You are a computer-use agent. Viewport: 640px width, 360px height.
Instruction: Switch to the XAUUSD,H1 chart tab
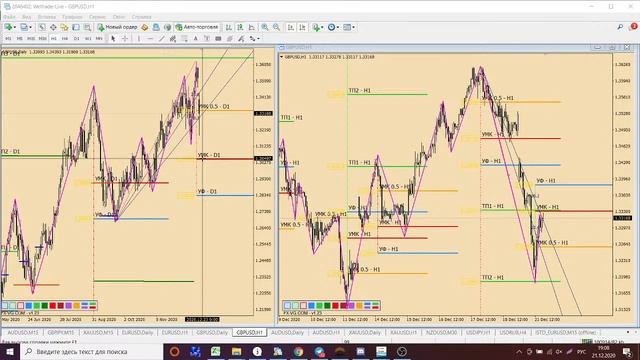click(x=403, y=333)
